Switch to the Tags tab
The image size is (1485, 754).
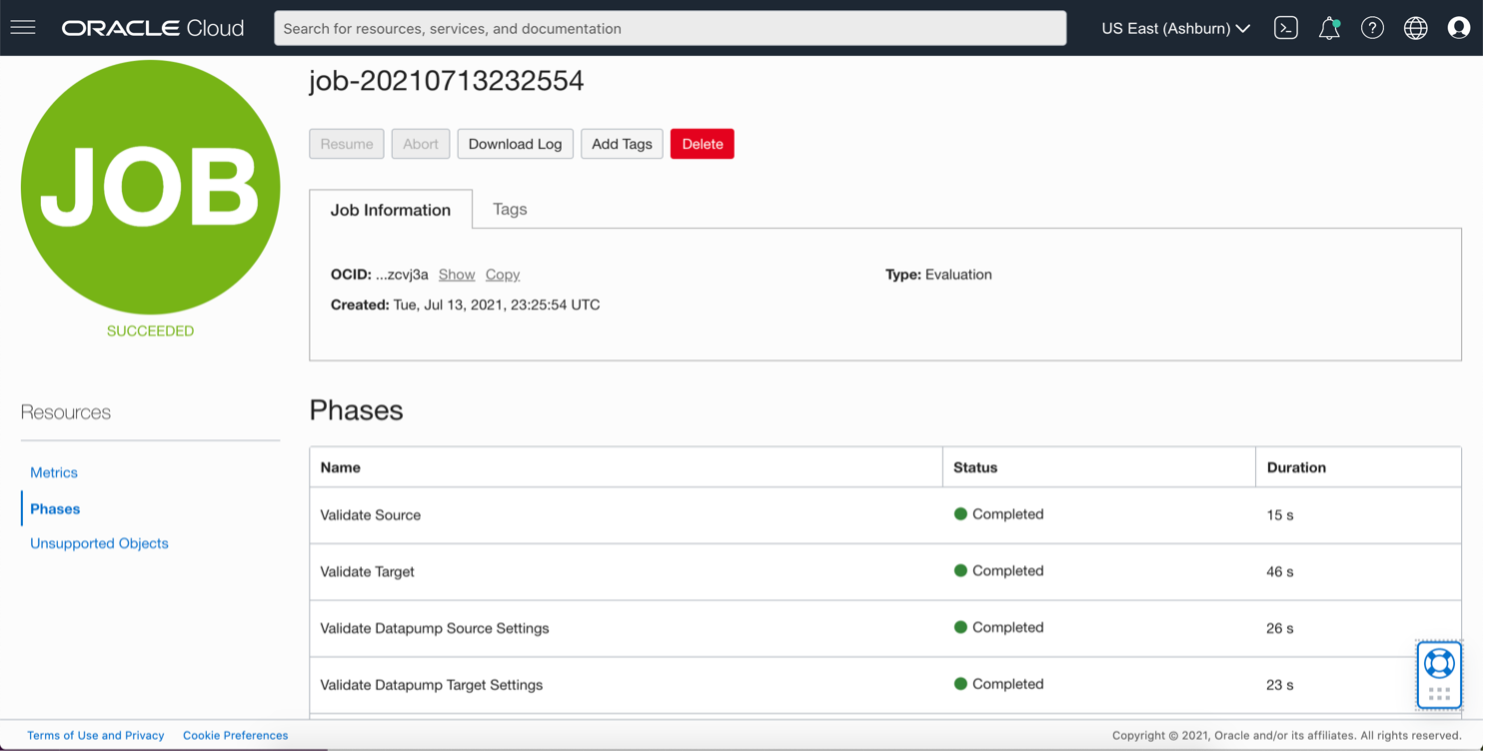(x=510, y=209)
